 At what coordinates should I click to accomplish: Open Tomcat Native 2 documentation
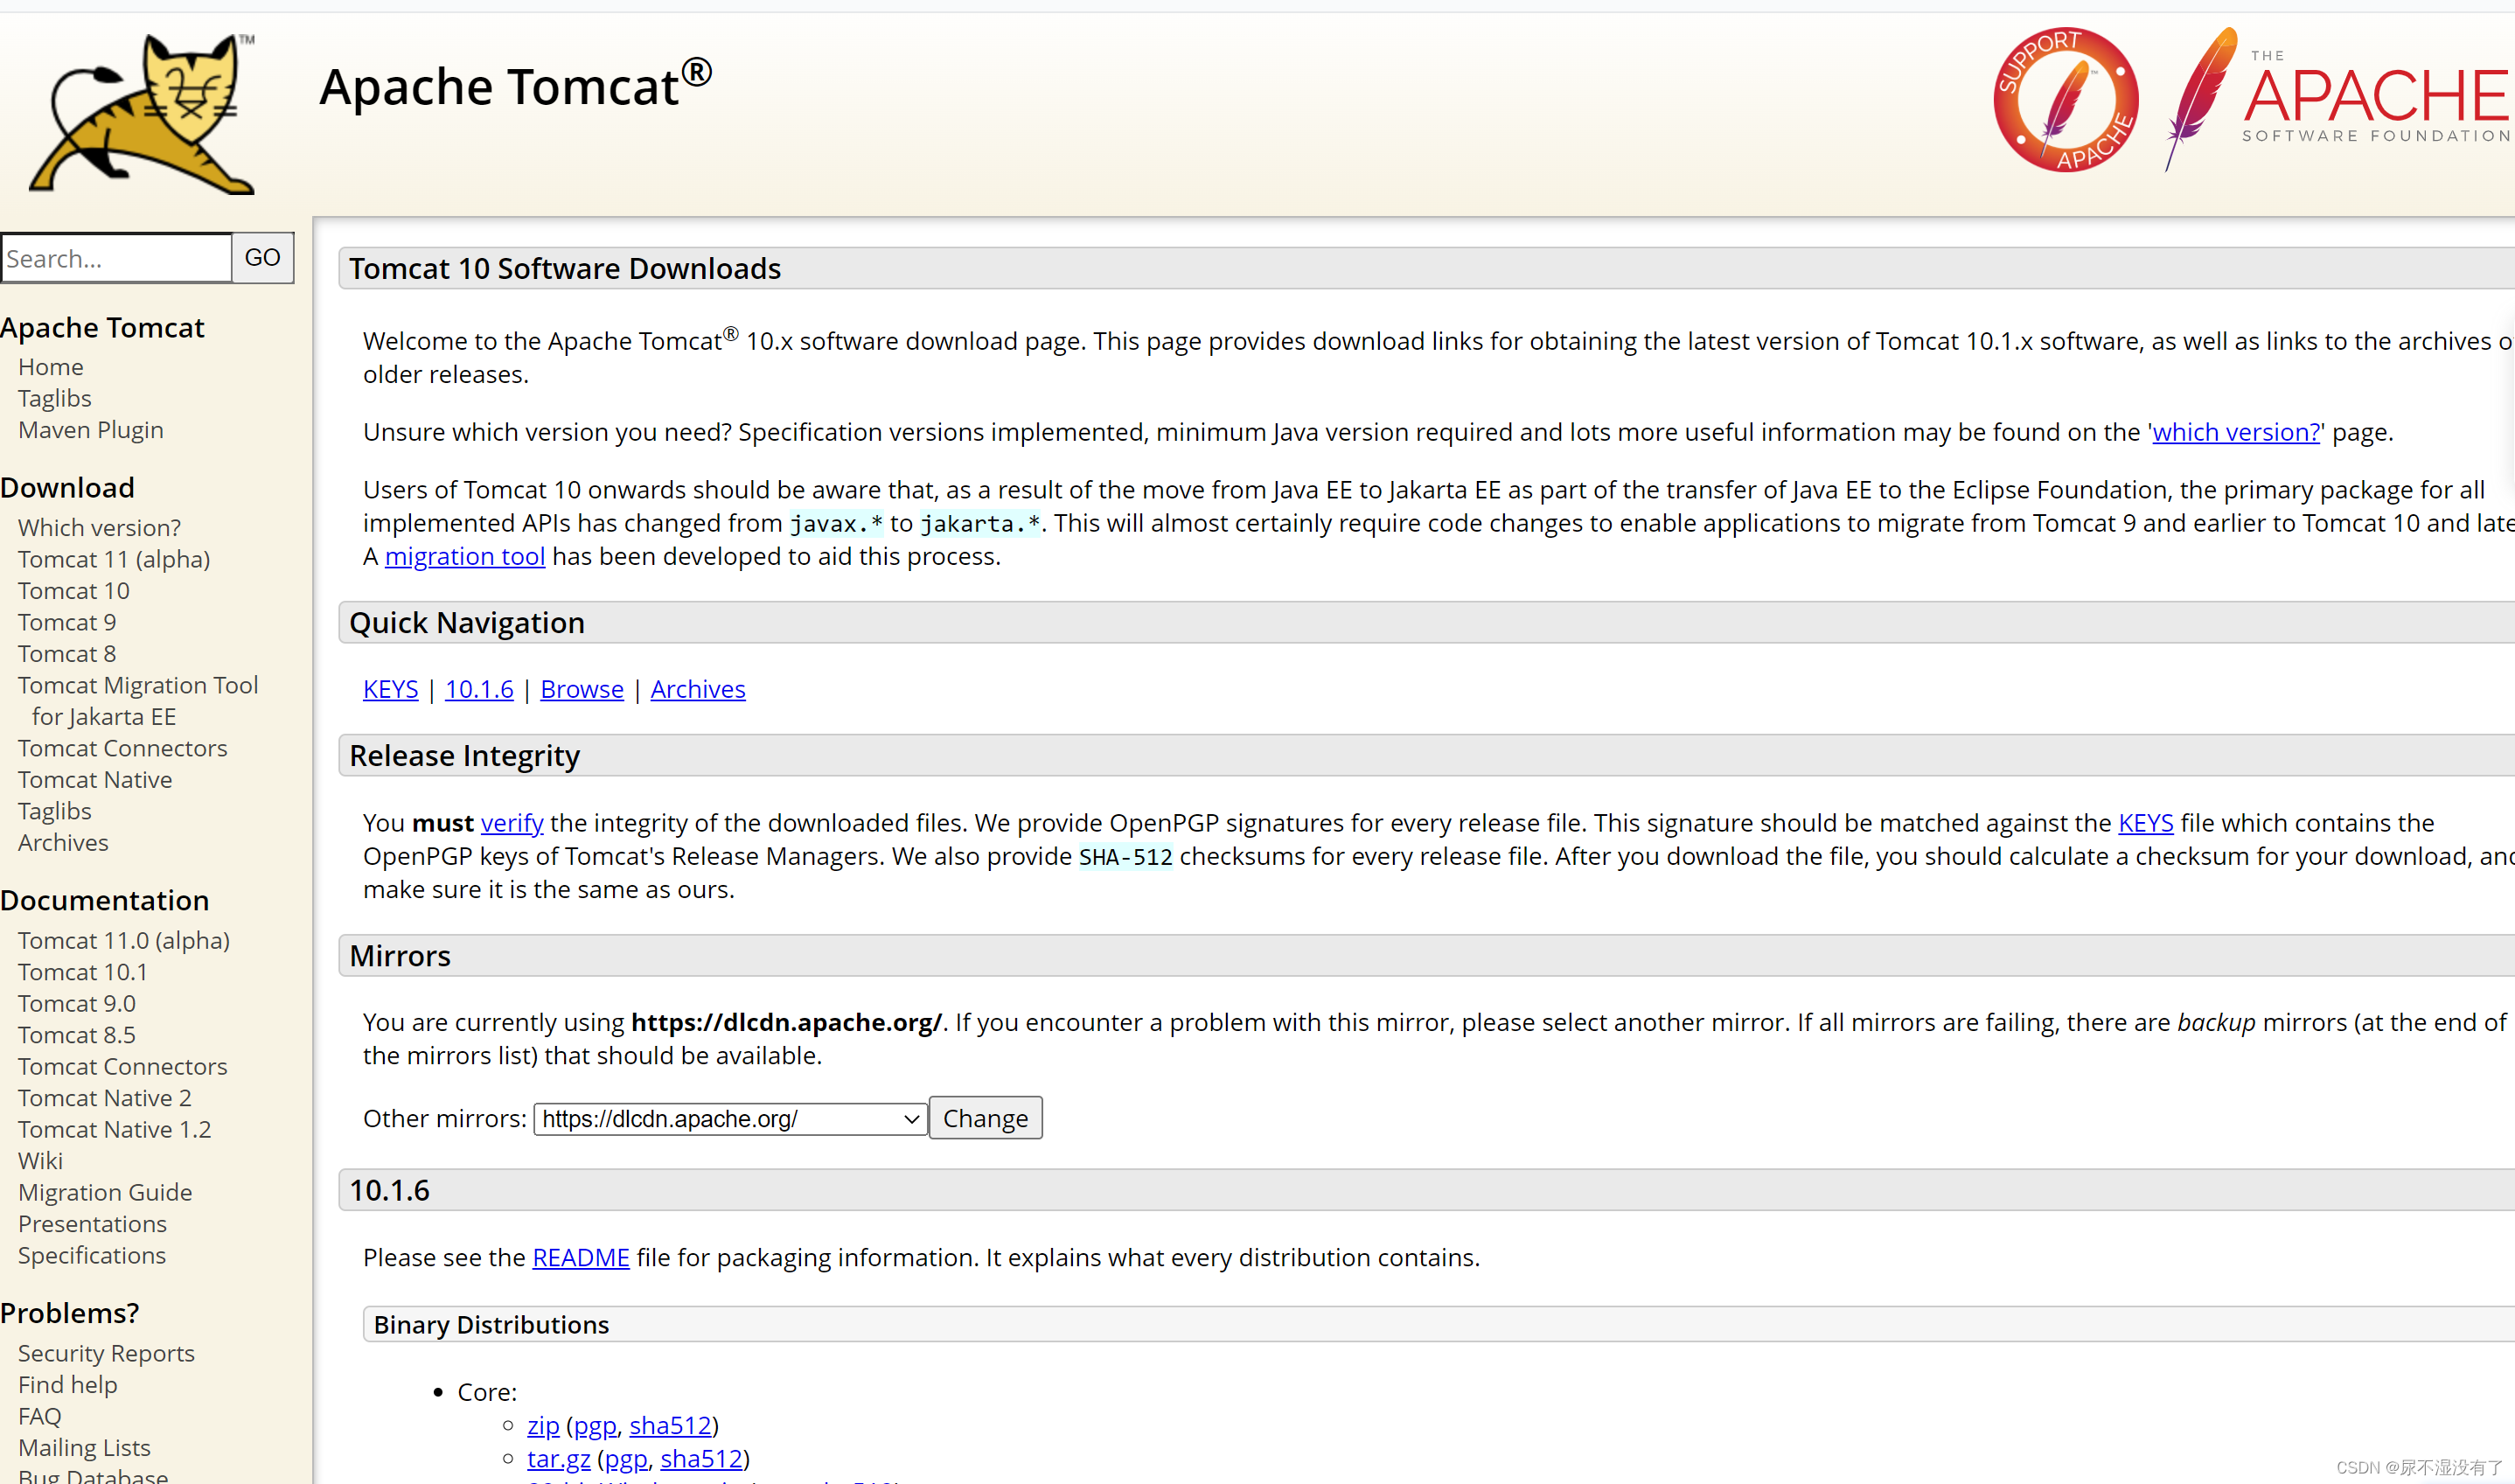tap(105, 1098)
